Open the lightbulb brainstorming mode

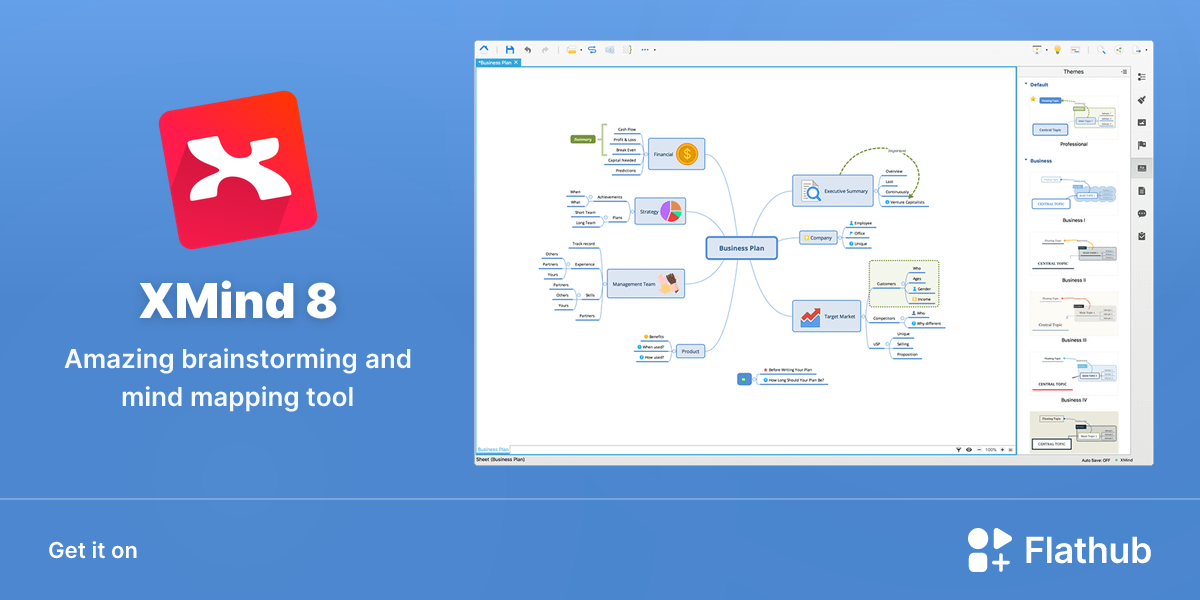[x=1057, y=49]
